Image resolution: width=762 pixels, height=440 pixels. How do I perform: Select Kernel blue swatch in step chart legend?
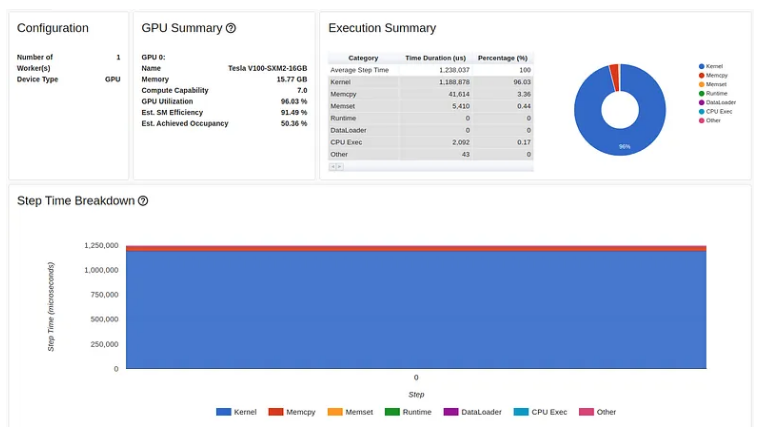coord(224,412)
